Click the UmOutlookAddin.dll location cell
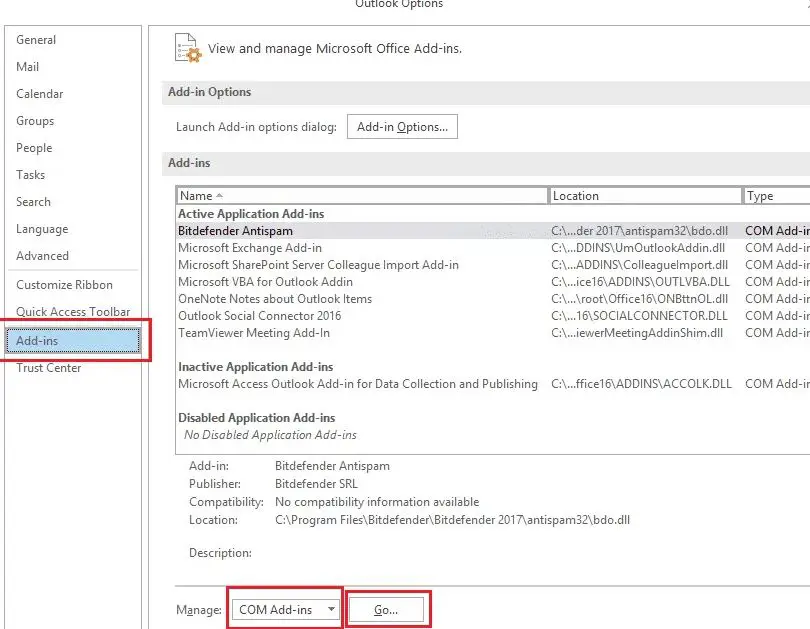 (x=638, y=248)
